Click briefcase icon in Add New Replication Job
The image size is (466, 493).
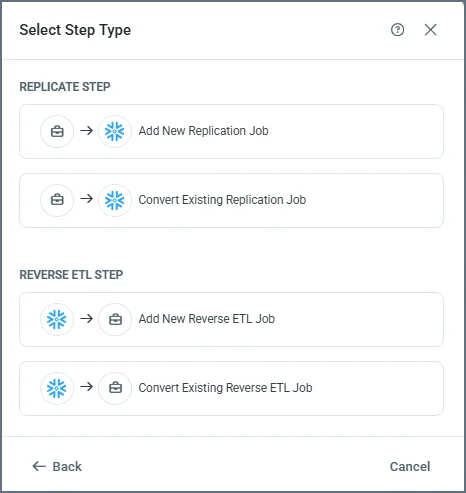(57, 131)
